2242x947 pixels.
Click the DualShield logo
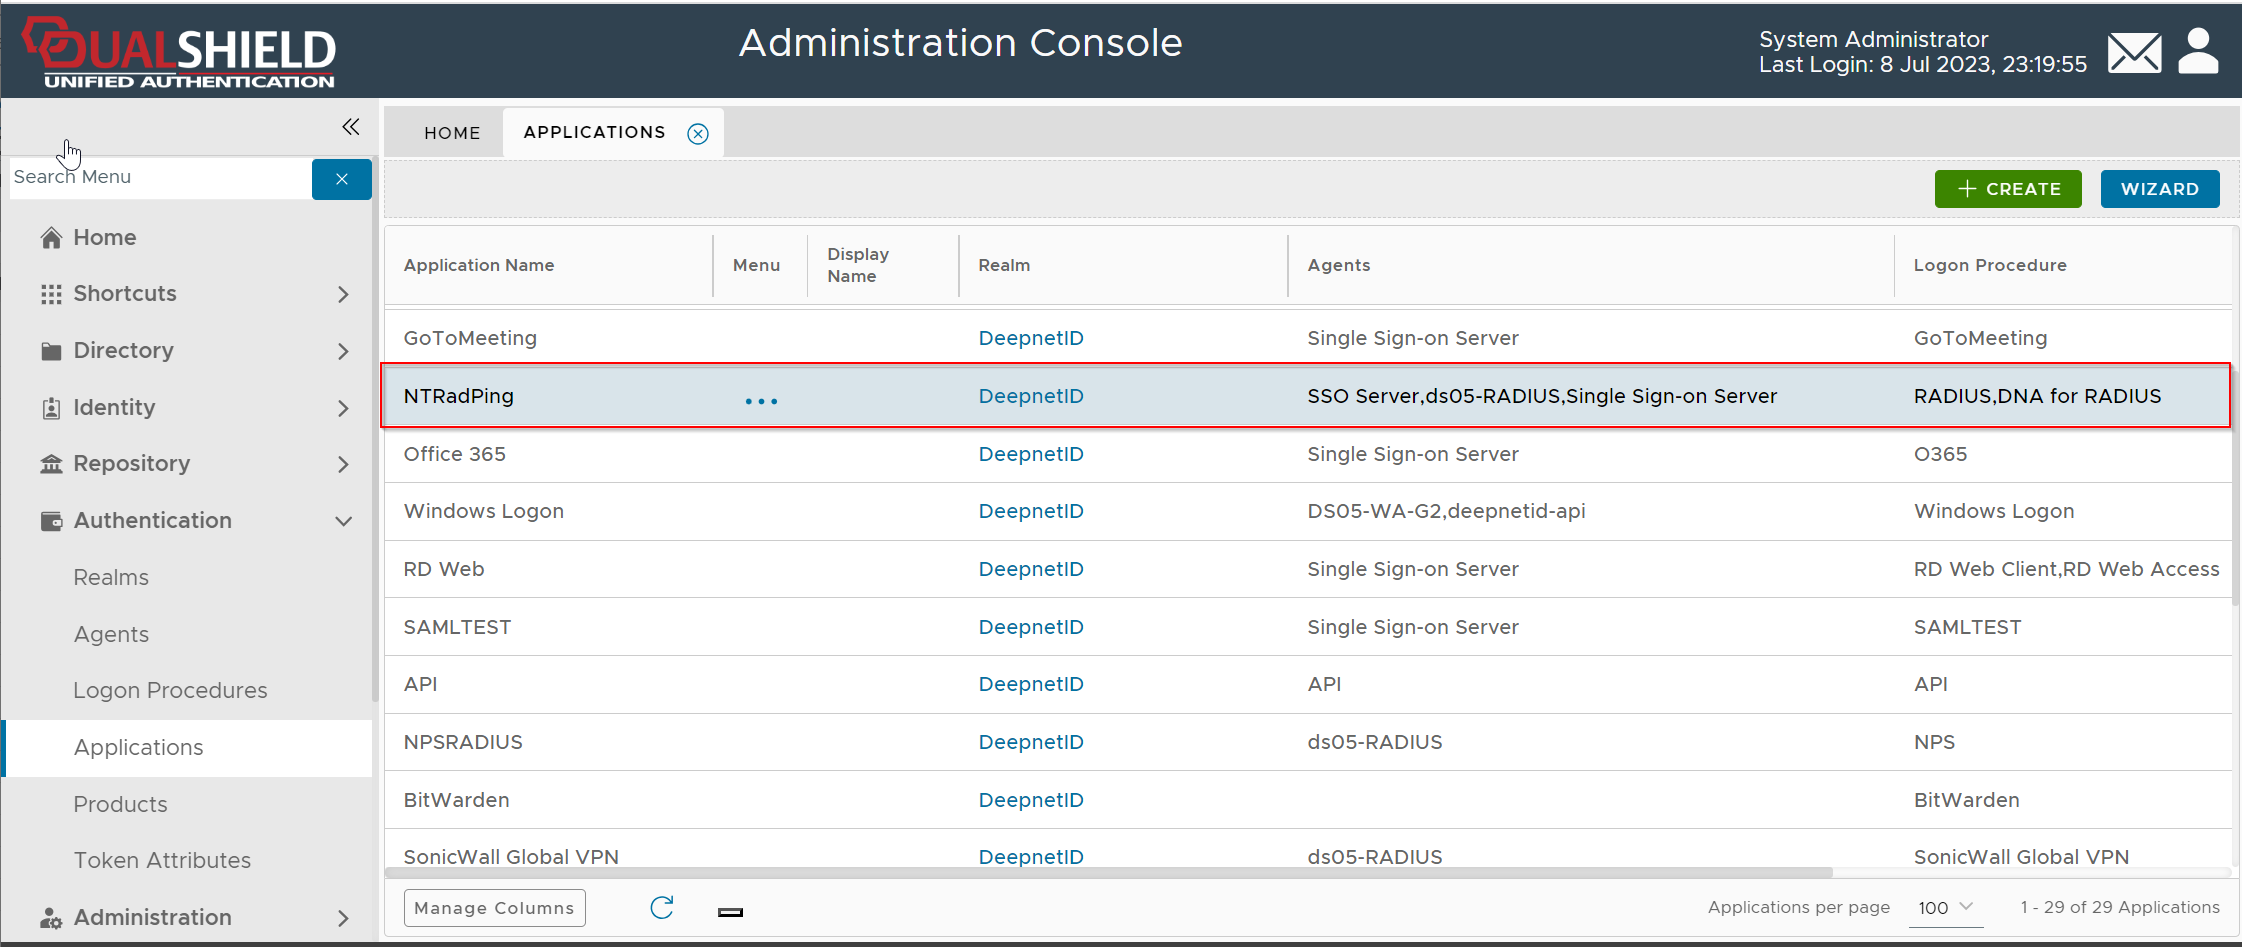(180, 53)
